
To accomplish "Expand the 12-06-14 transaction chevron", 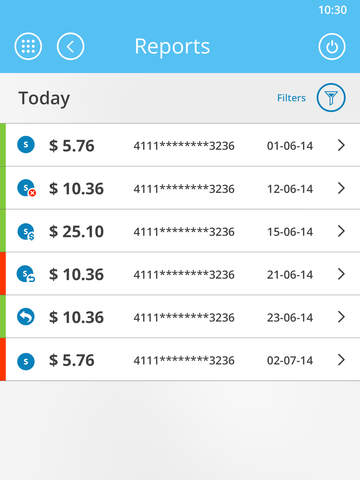I will (341, 188).
